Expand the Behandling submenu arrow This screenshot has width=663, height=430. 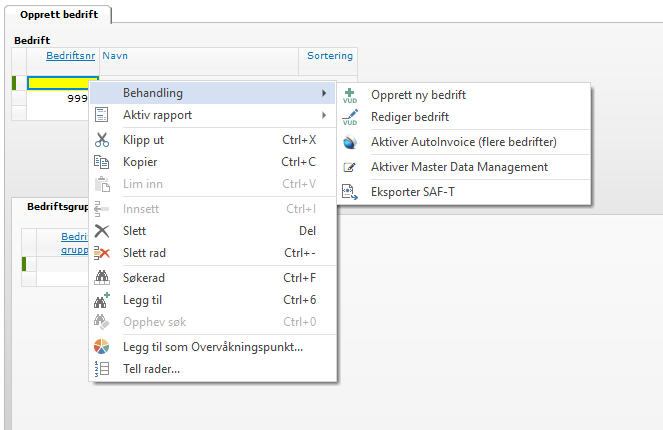(x=324, y=93)
